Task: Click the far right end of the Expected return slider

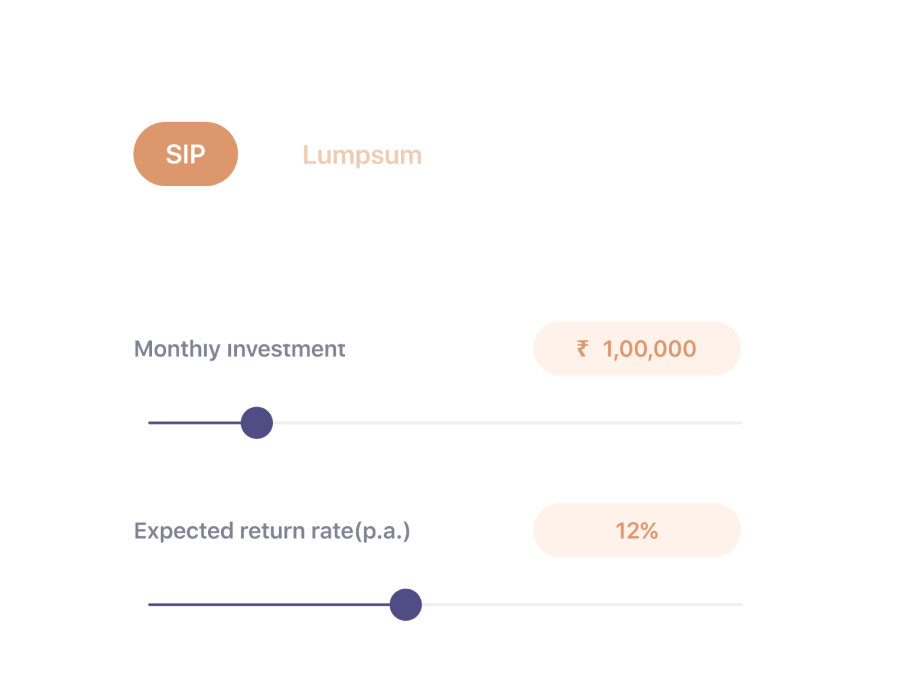Action: (x=739, y=605)
